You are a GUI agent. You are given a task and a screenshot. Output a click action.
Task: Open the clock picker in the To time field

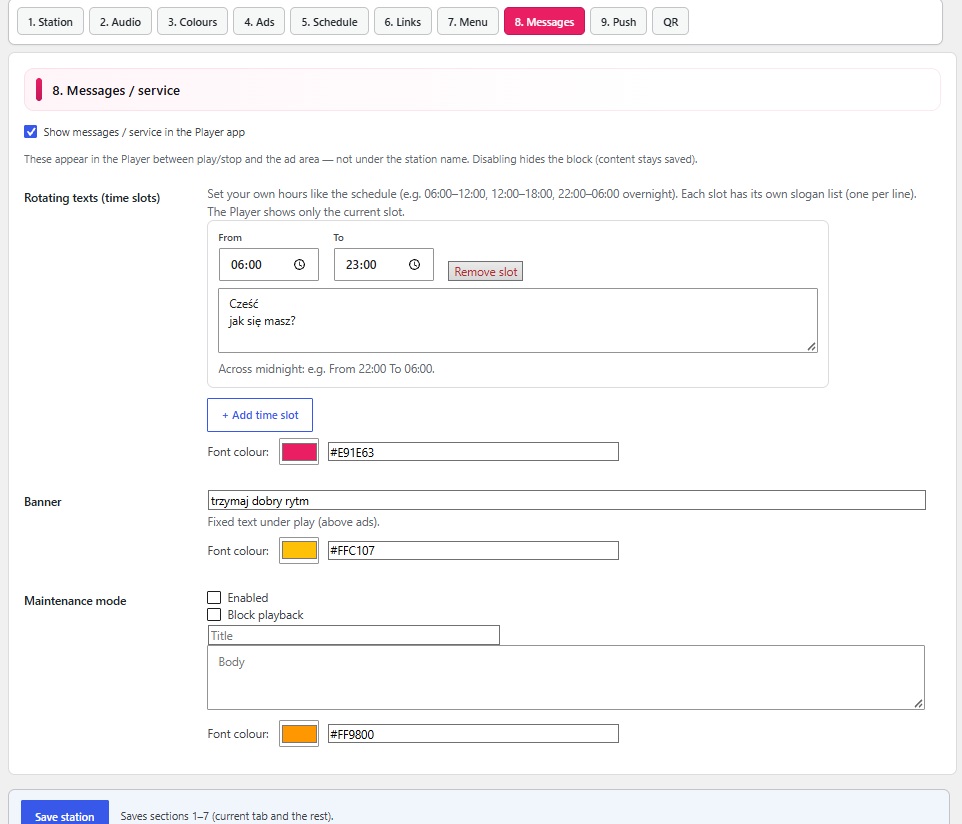[415, 264]
